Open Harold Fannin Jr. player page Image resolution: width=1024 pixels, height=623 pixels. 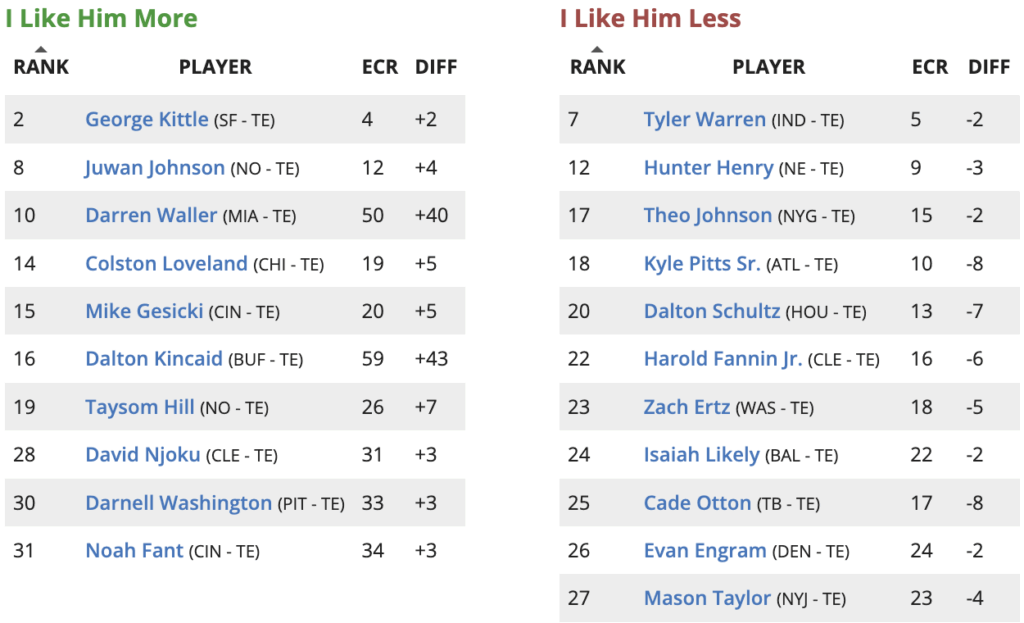pos(723,359)
